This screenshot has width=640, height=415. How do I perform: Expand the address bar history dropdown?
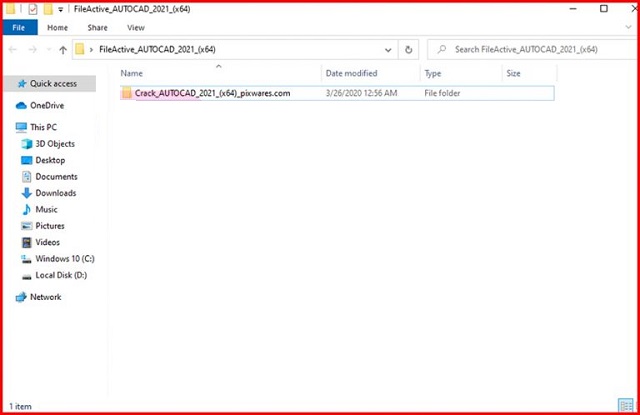pos(388,50)
